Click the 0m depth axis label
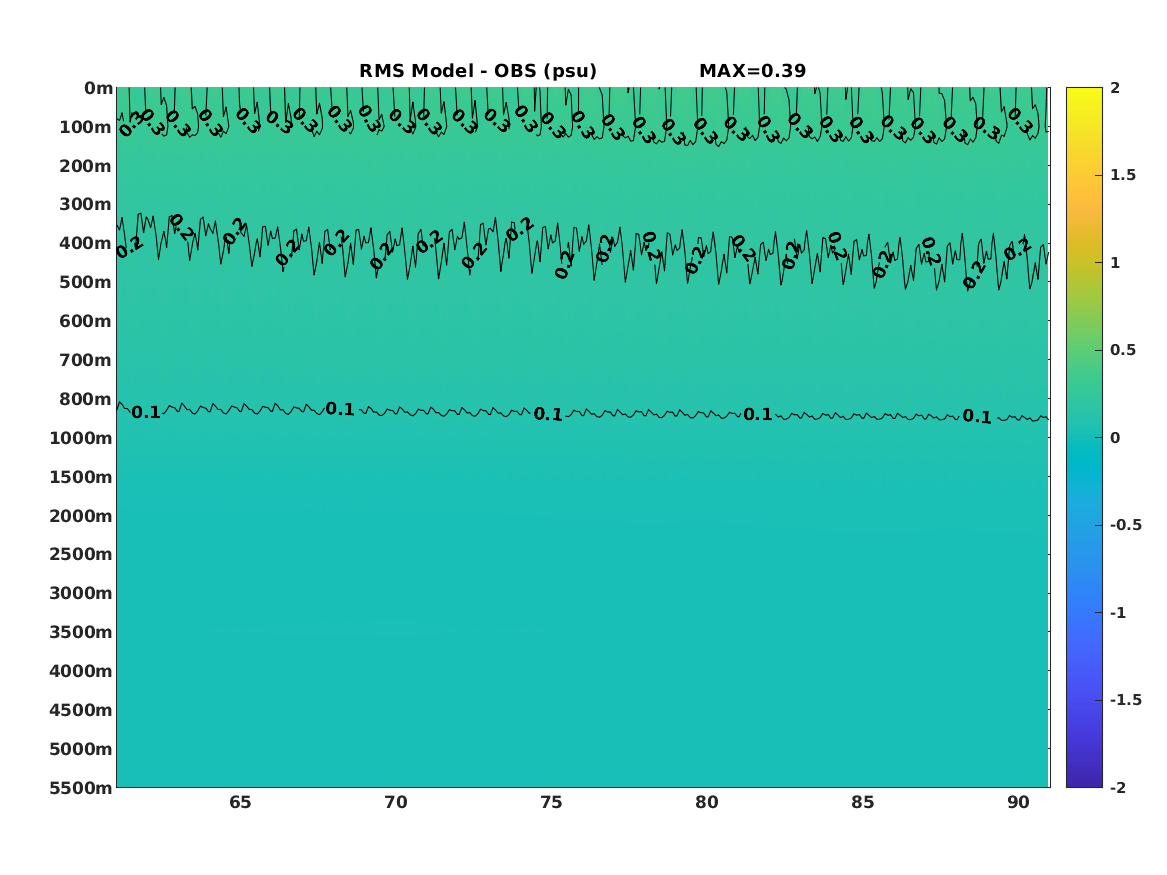1167x875 pixels. coord(98,89)
